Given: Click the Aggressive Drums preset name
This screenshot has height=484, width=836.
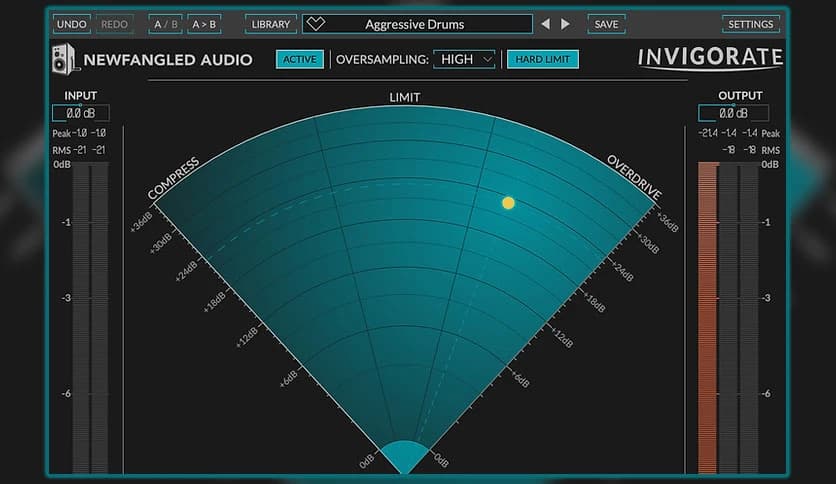Looking at the screenshot, I should 414,24.
